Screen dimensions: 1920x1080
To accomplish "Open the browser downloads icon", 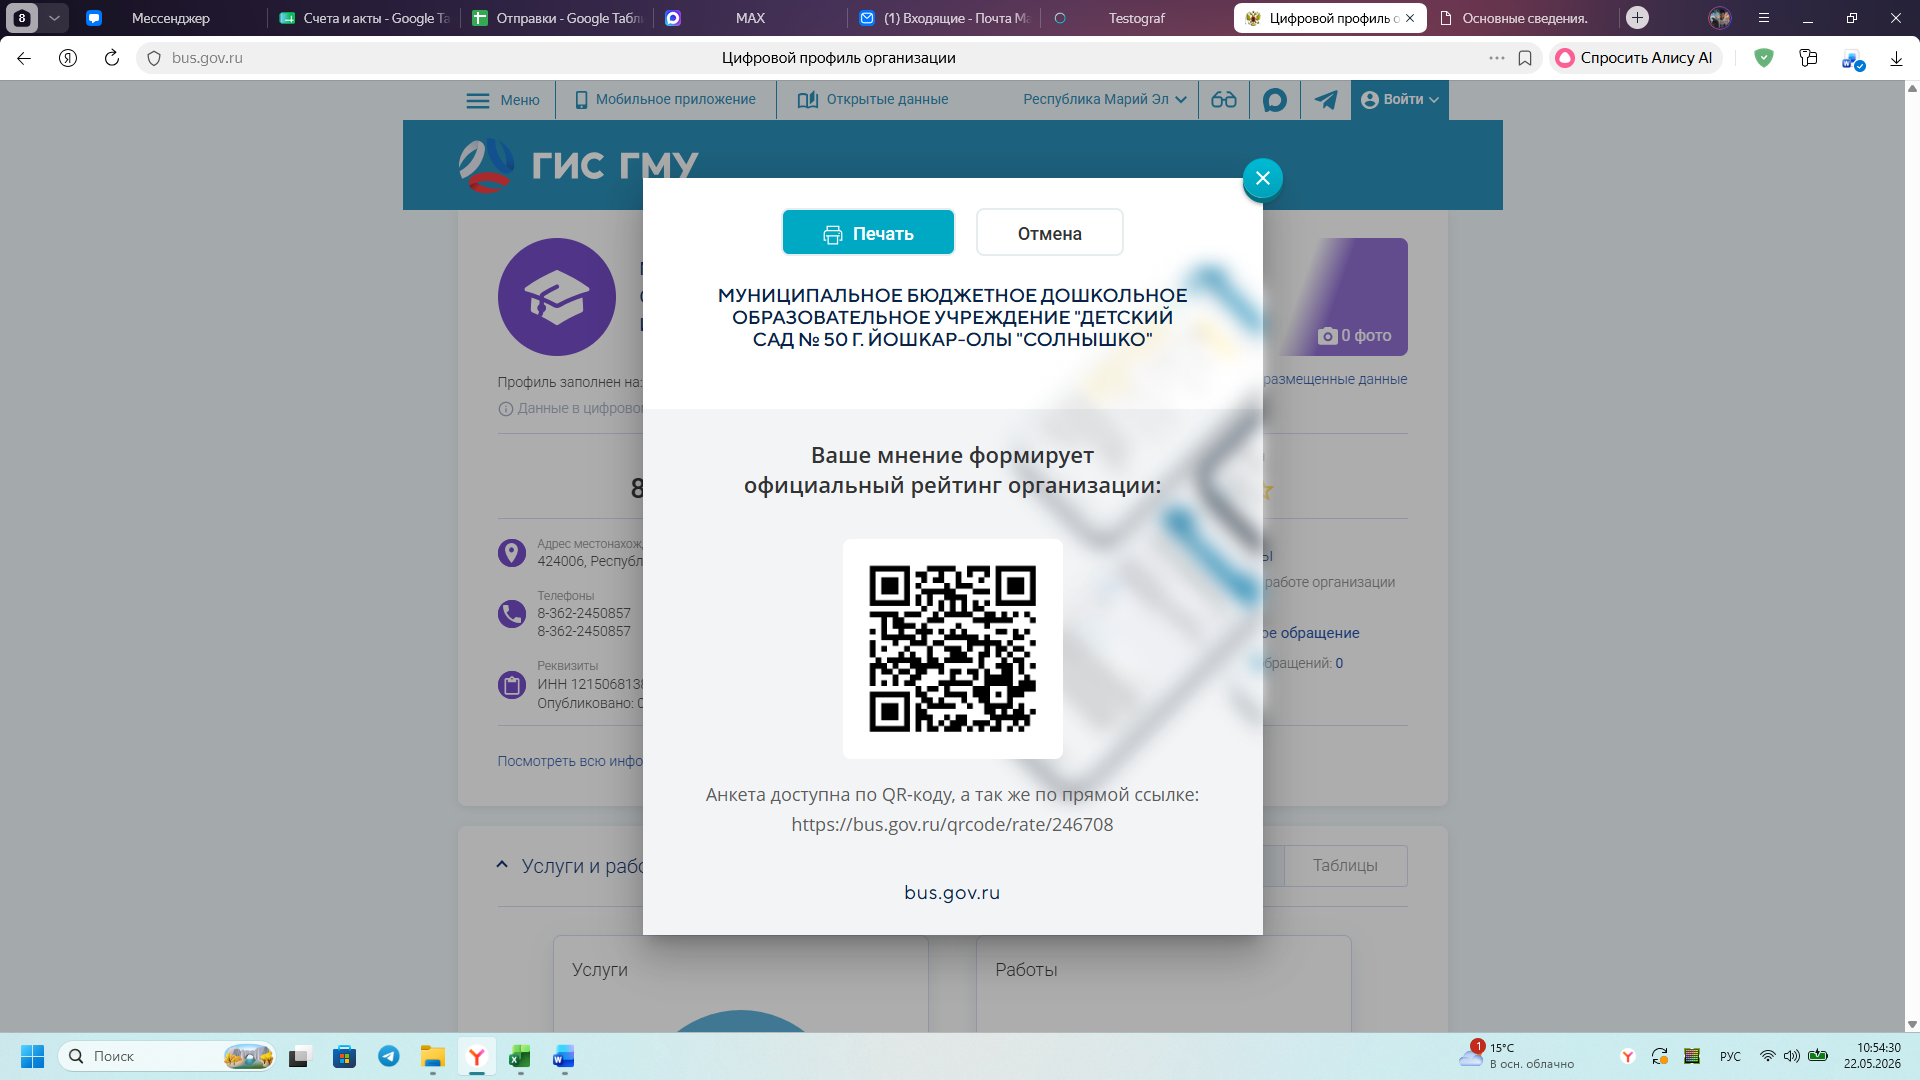I will pos(1896,58).
